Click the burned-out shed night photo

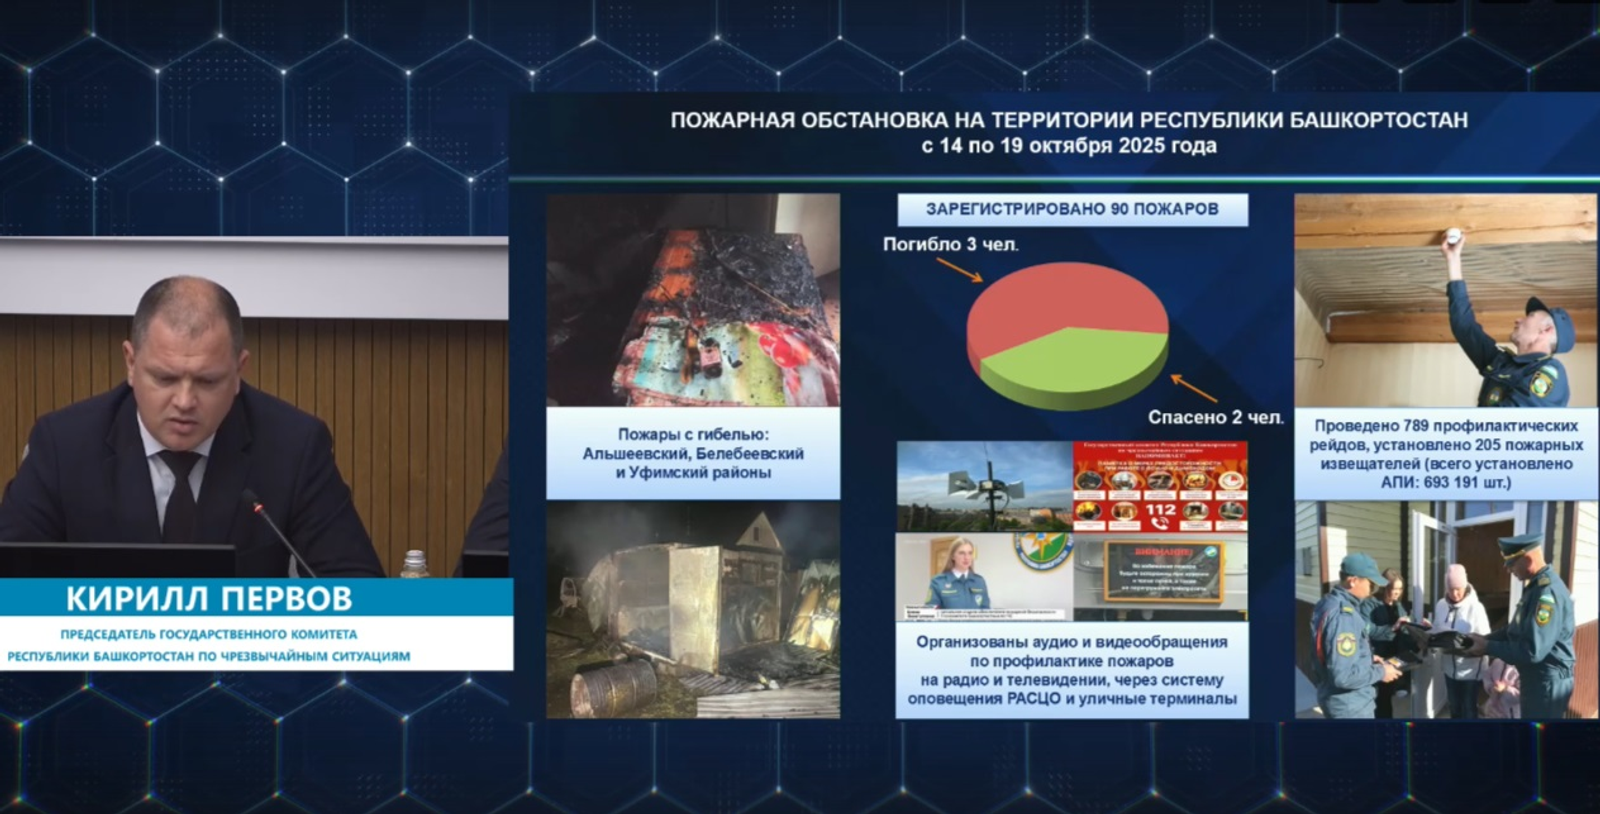pos(693,610)
